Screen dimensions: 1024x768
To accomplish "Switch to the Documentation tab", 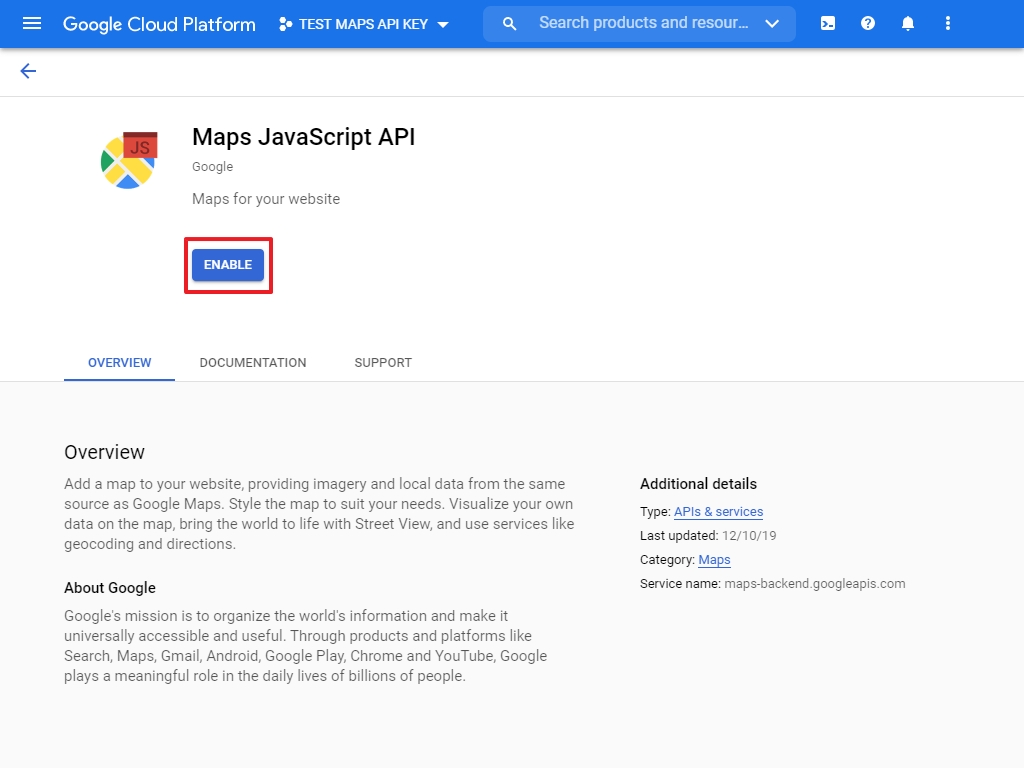I will point(253,362).
